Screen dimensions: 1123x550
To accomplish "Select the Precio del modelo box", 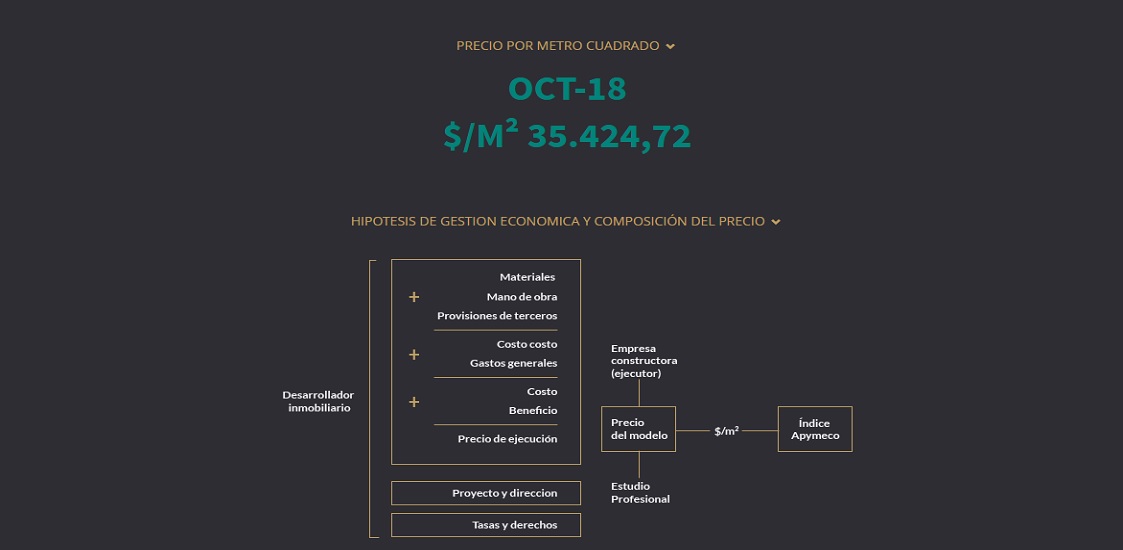I will pyautogui.click(x=638, y=429).
